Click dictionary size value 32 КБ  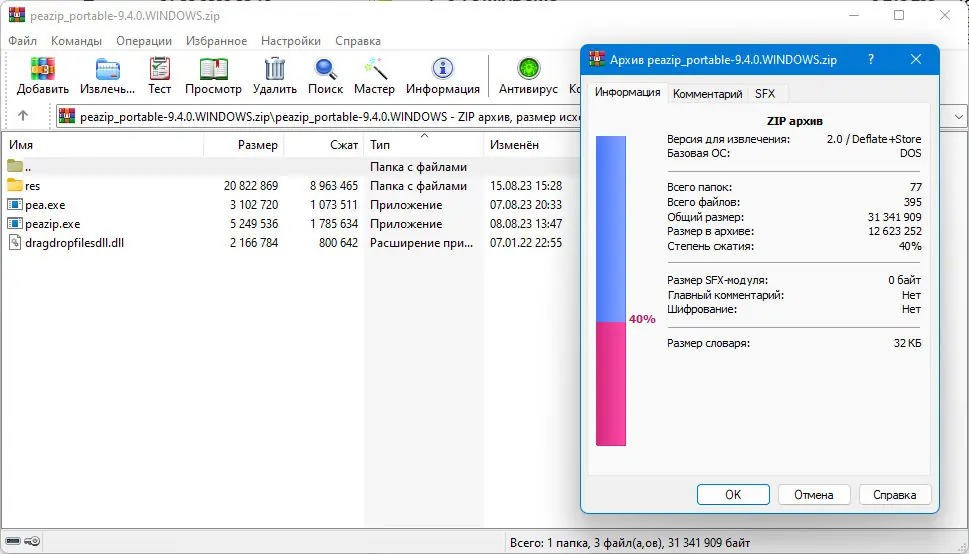coord(907,343)
